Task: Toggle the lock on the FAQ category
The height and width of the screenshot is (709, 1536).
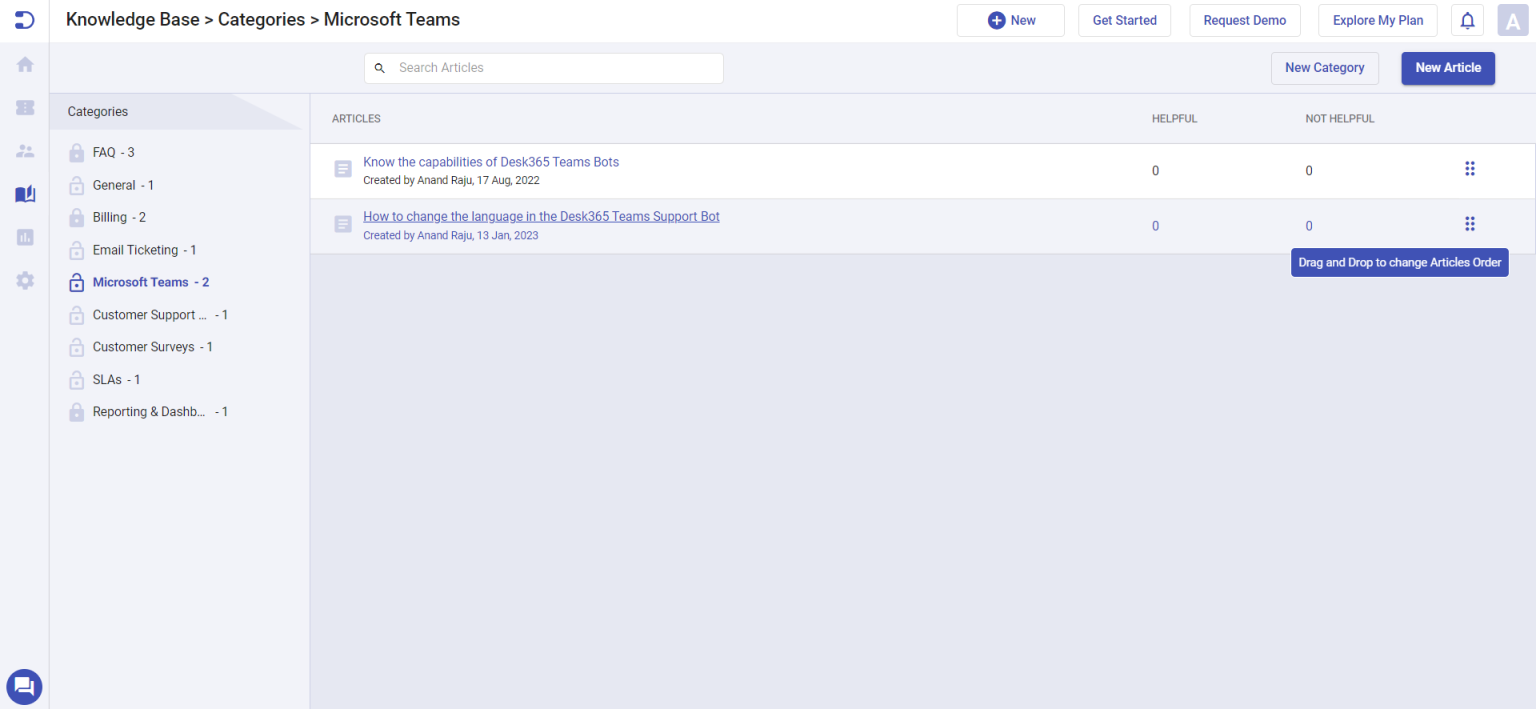Action: [x=76, y=152]
